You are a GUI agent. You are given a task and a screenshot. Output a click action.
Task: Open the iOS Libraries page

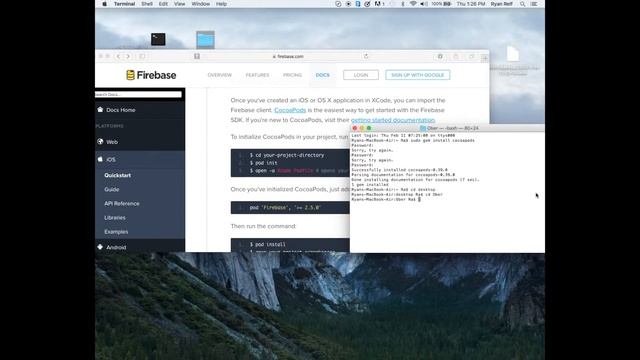pos(115,218)
